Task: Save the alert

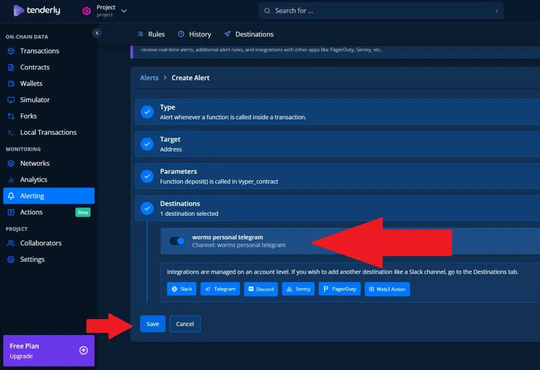Action: [153, 324]
